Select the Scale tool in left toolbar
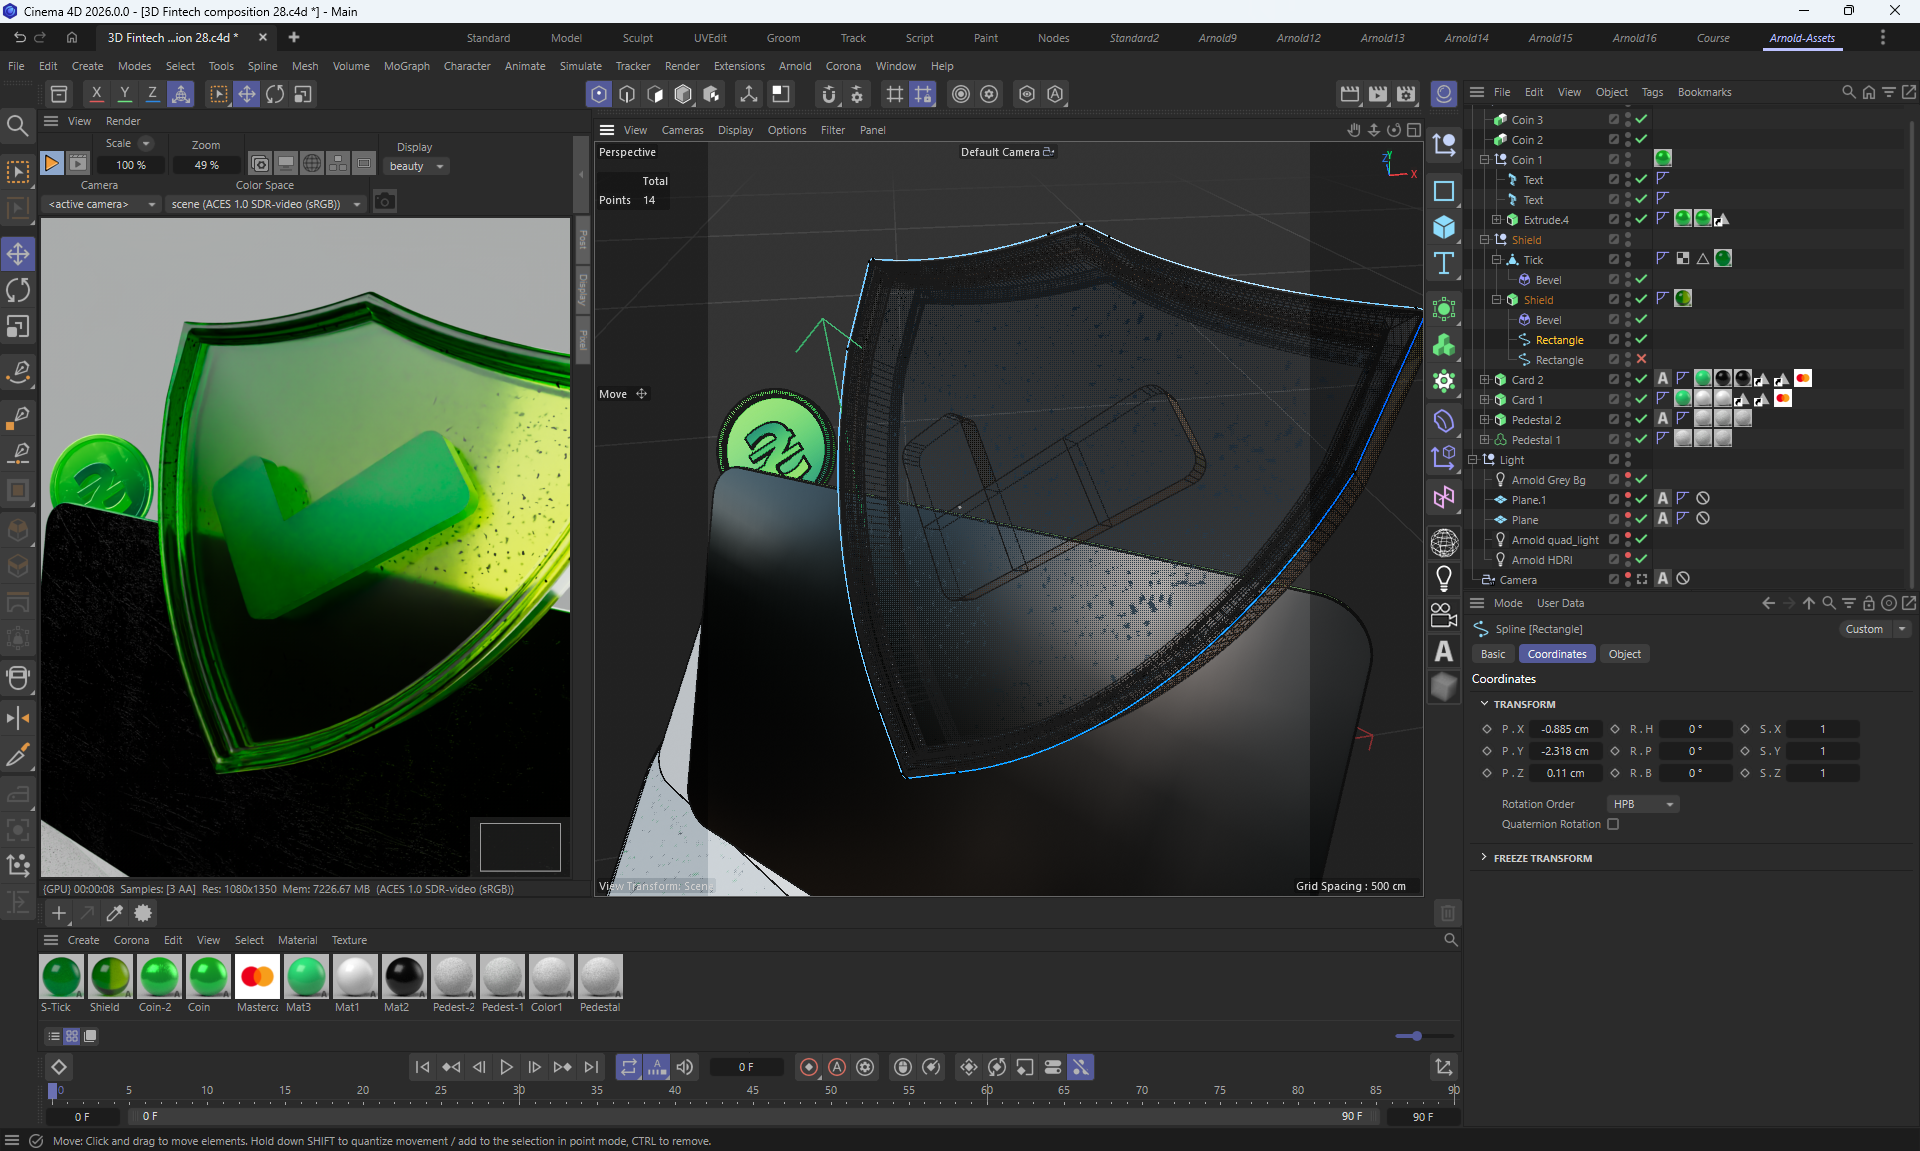Viewport: 1920px width, 1151px height. 18,327
